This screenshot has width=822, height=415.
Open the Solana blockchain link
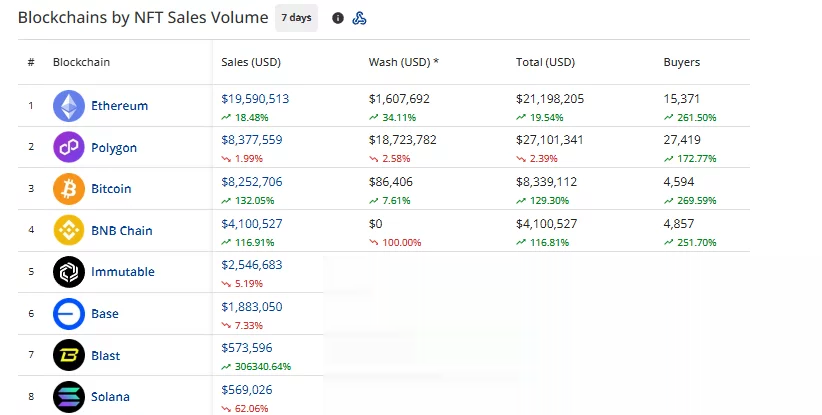pyautogui.click(x=110, y=397)
